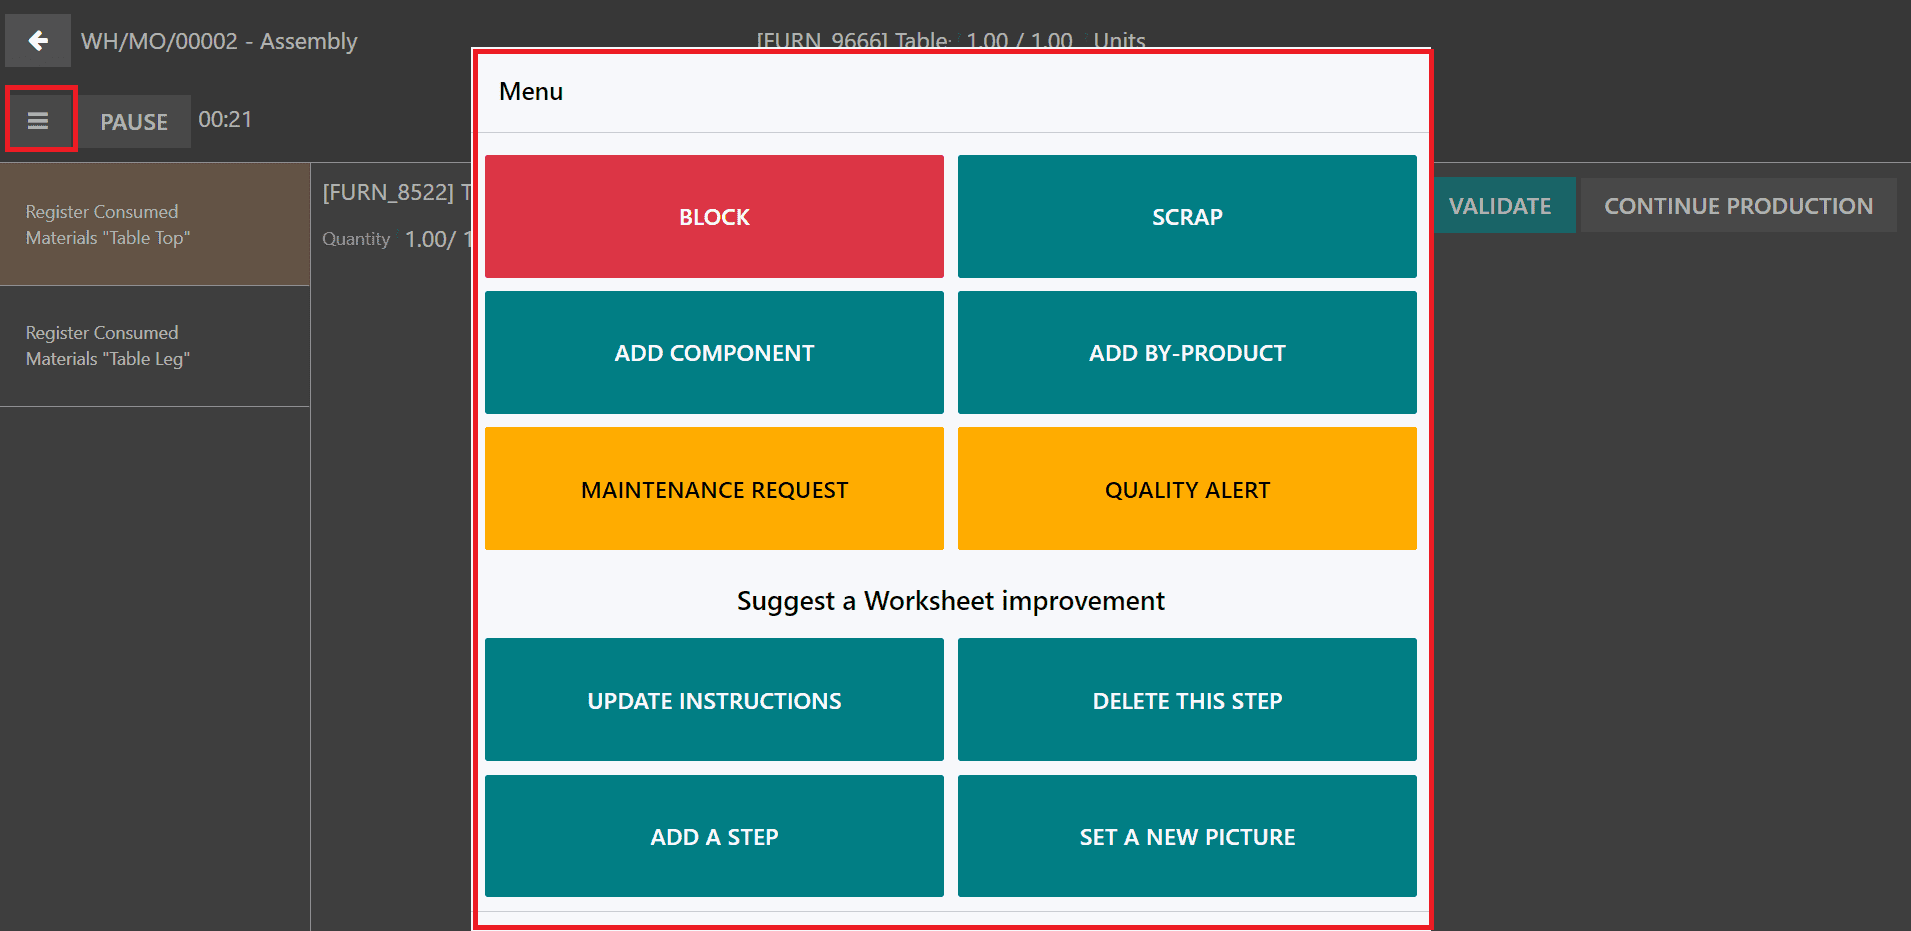Image resolution: width=1911 pixels, height=931 pixels.
Task: Pause the work order timer
Action: coord(134,122)
